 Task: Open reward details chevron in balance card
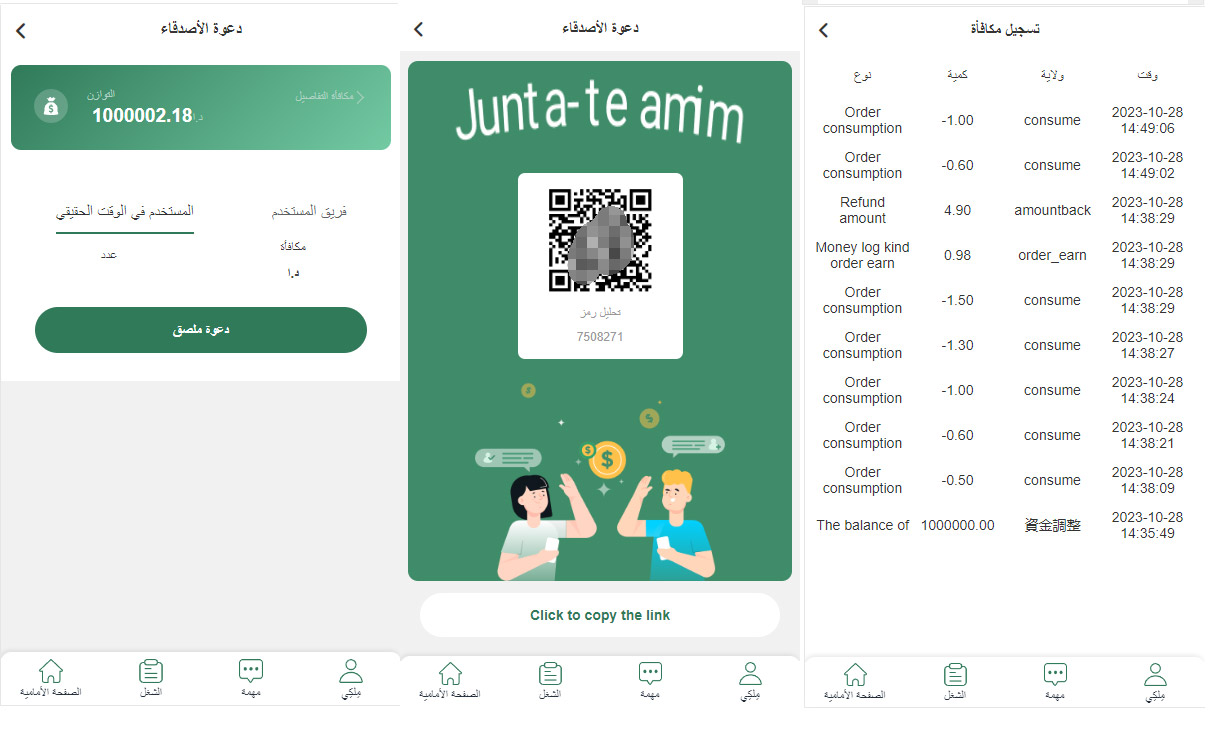361,97
